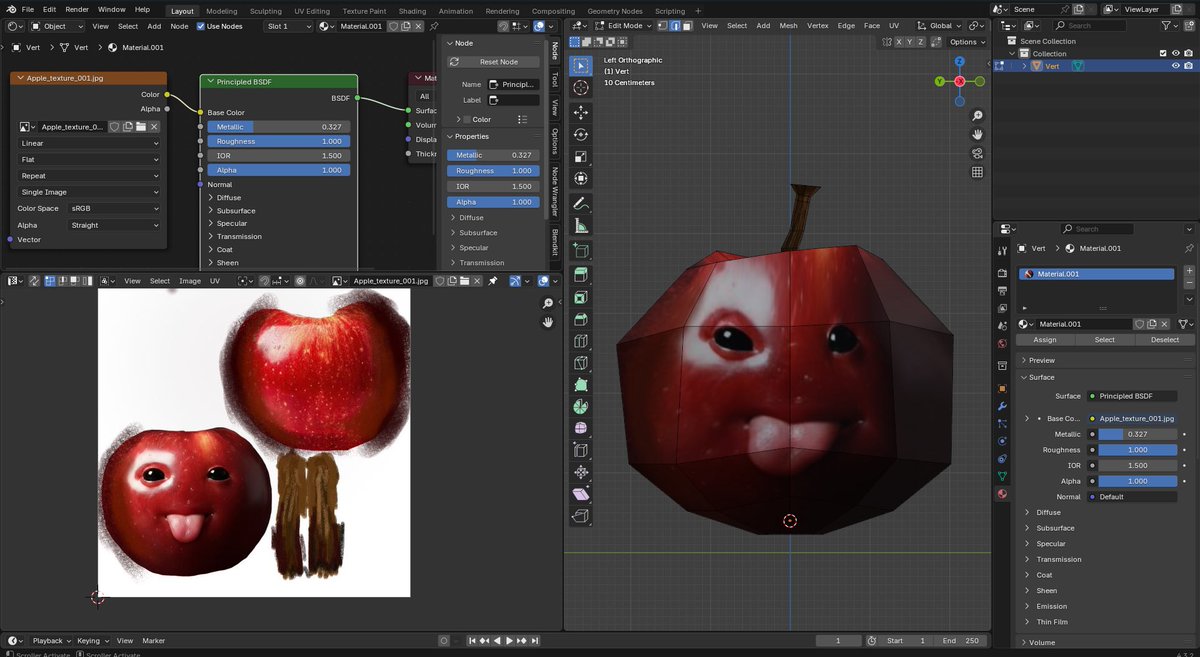This screenshot has height=657, width=1200.
Task: Expand the Vert object in outliner
Action: point(1024,66)
